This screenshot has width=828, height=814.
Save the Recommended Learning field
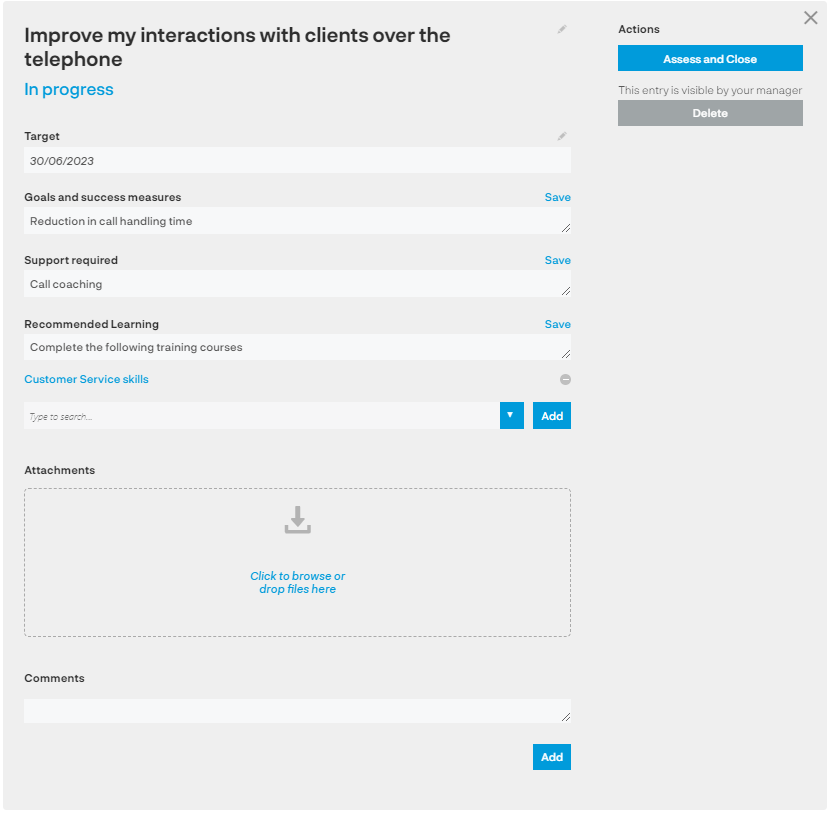[557, 324]
